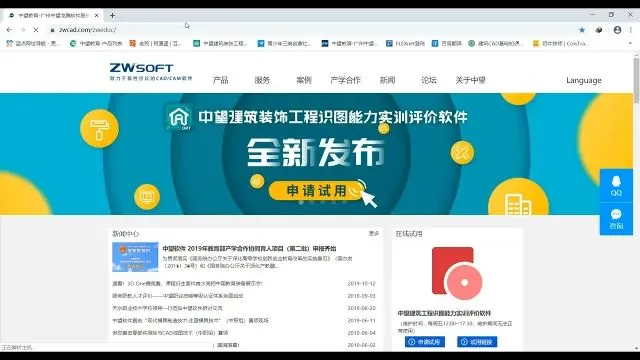Image resolution: width=640 pixels, height=360 pixels.
Task: Open the first bookmark in the bookmarks bar
Action: pos(33,43)
